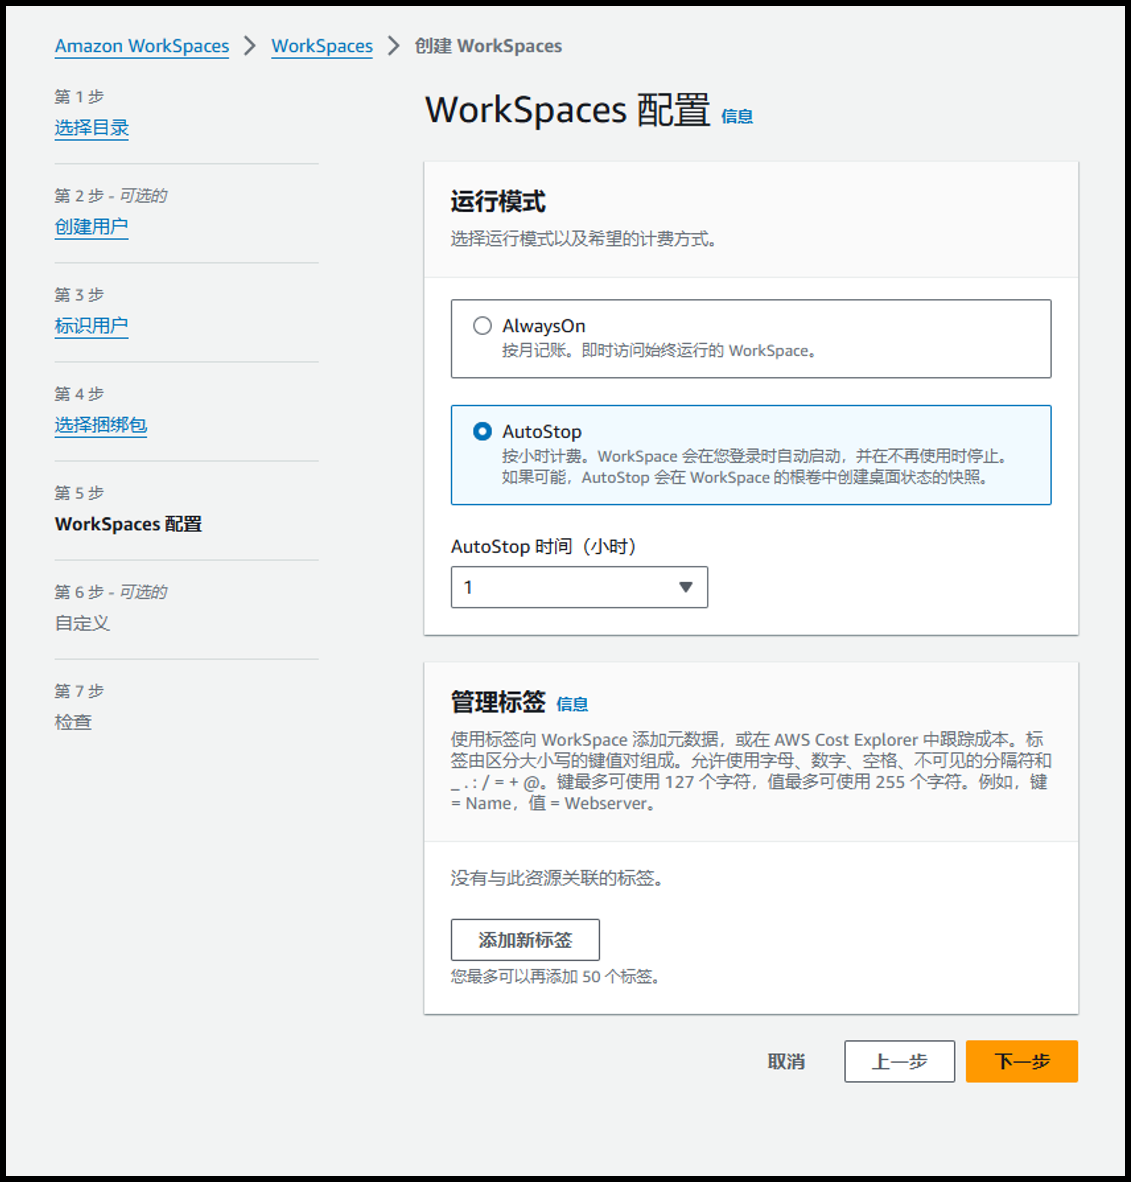The image size is (1131, 1182).
Task: Open the AutoStop 时间 hours dropdown
Action: pos(579,587)
